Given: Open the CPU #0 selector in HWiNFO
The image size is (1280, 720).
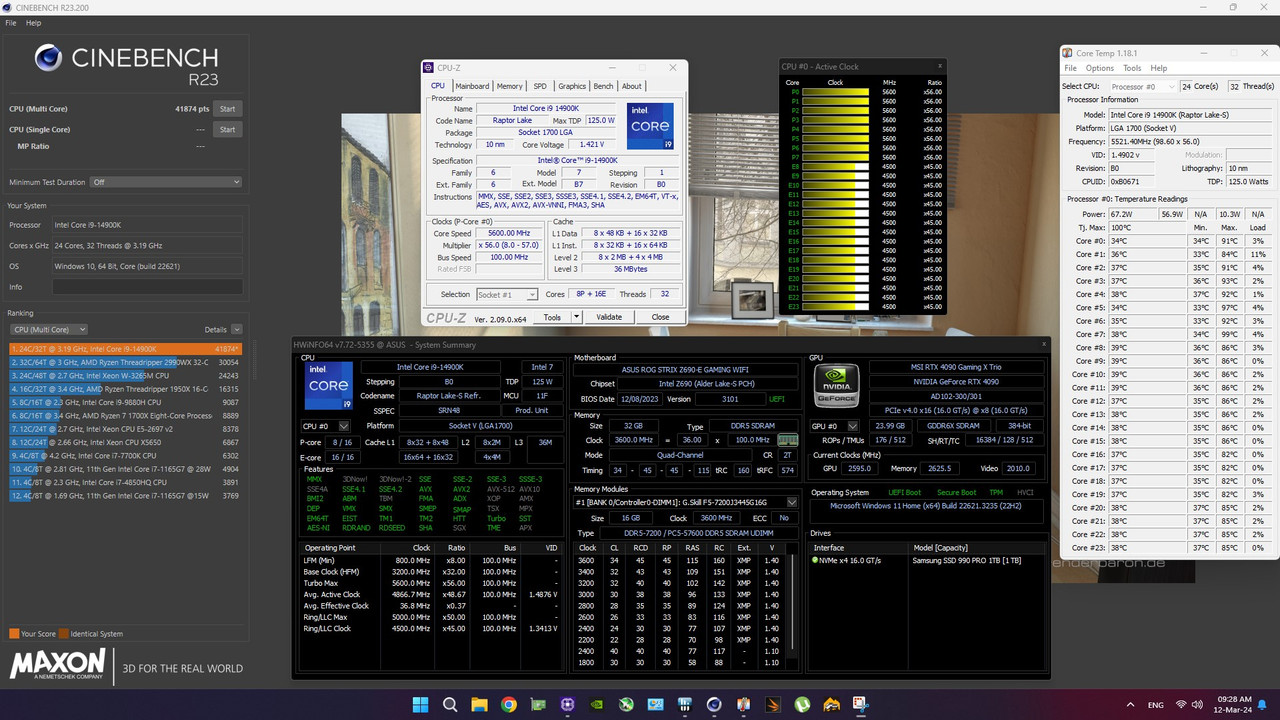Looking at the screenshot, I should pos(326,426).
